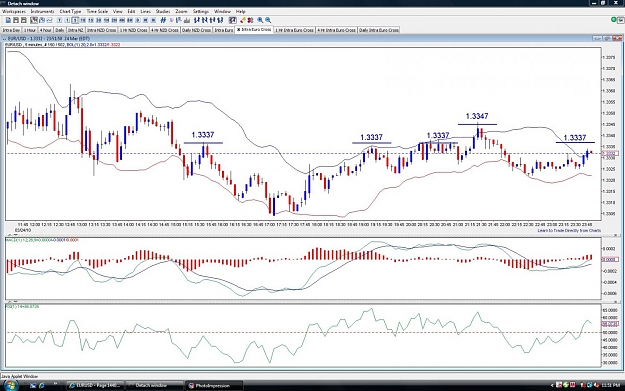
Task: Open the Window menu
Action: (222, 12)
